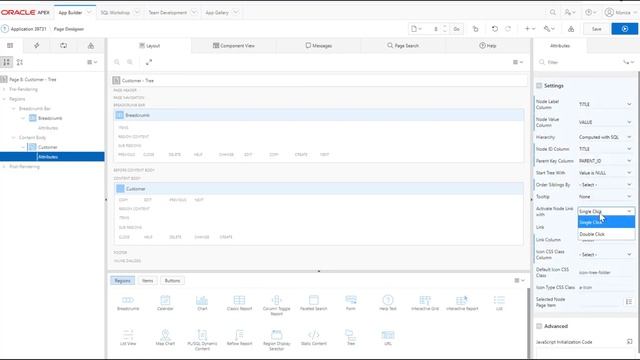
Task: Click the Go button next to page number
Action: coord(456,29)
